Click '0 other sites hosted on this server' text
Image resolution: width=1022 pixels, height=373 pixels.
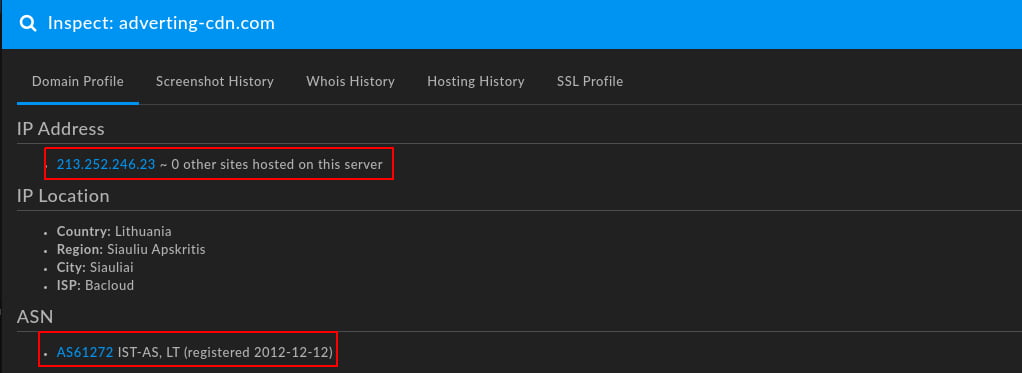[277, 164]
